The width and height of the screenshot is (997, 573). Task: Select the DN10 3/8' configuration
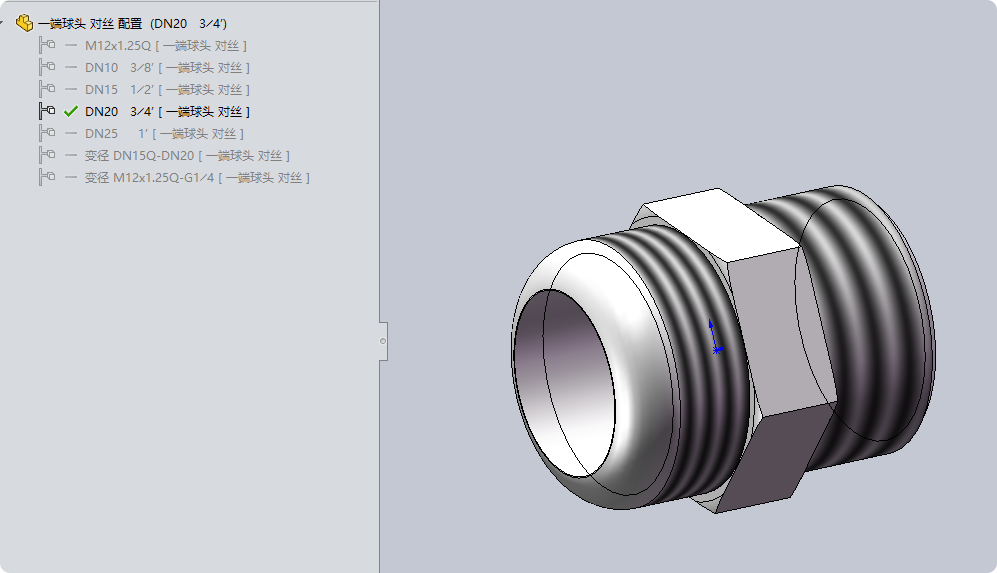[x=167, y=67]
